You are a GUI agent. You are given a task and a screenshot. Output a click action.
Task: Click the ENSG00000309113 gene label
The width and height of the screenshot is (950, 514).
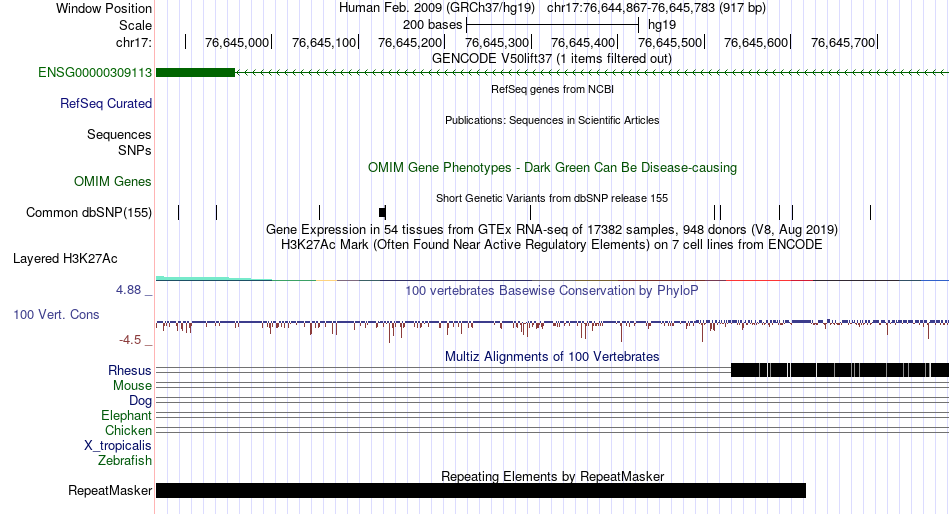coord(95,73)
